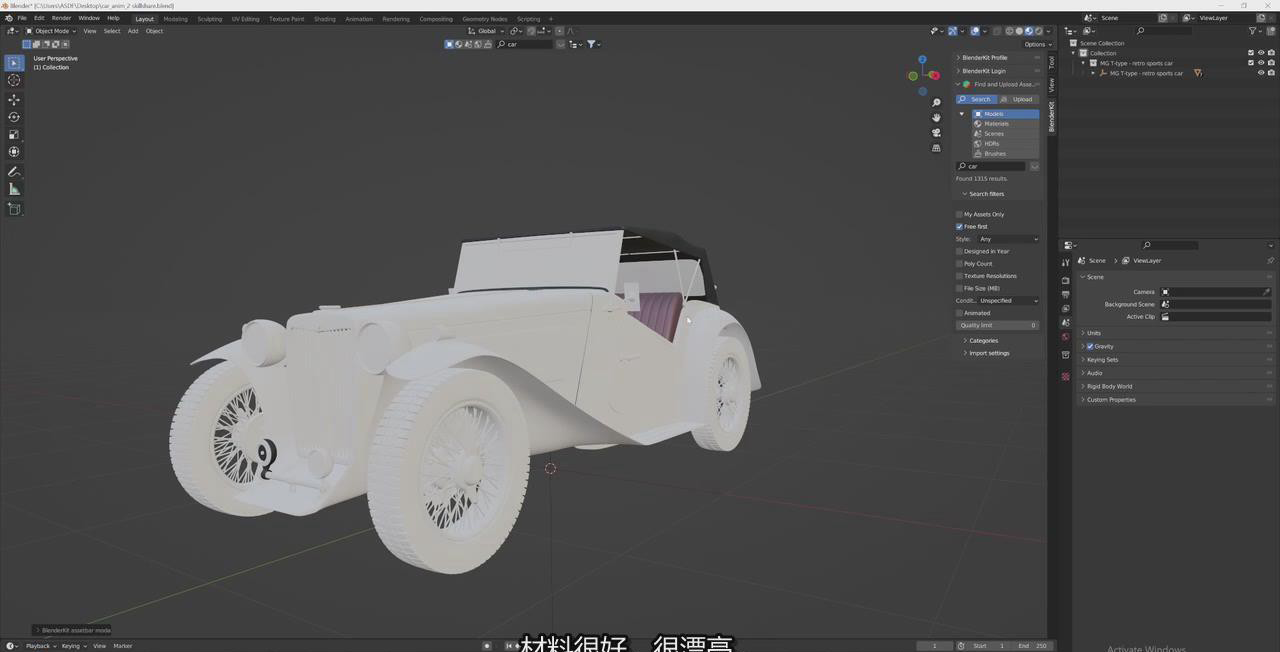Uncheck the Free first checkbox

coord(959,227)
